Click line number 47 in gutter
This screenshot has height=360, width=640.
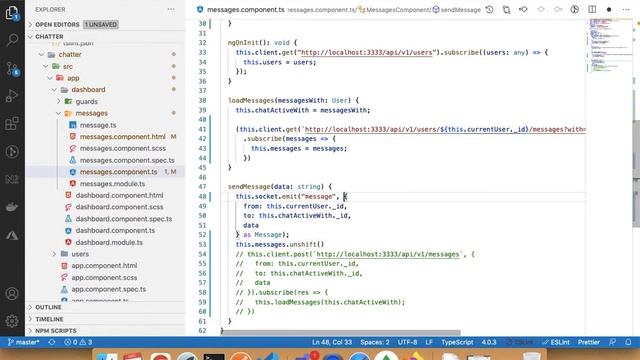(x=202, y=187)
